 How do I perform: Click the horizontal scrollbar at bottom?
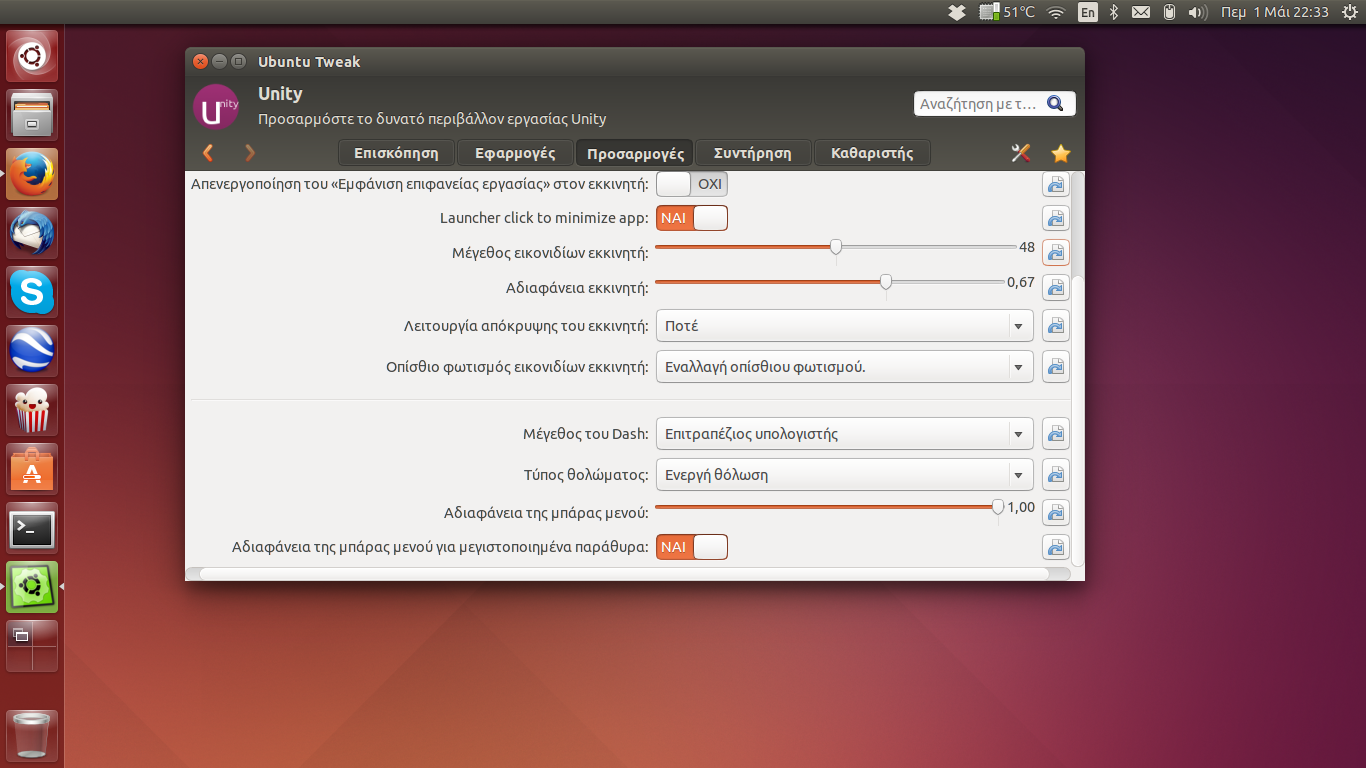pos(624,574)
